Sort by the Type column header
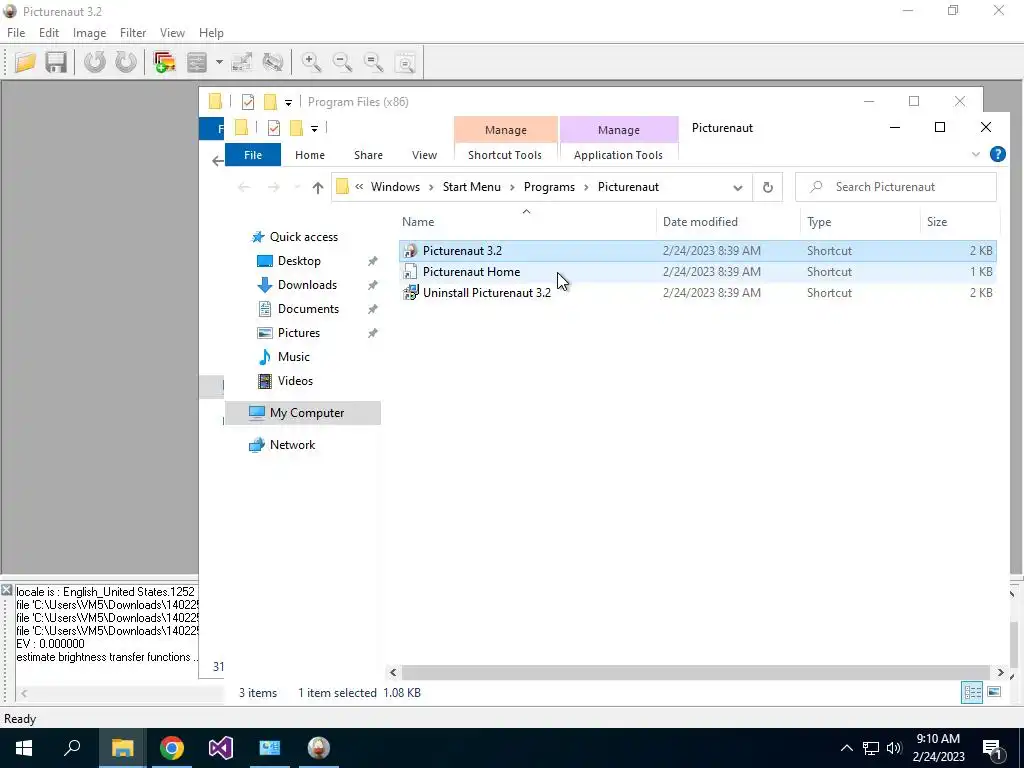The width and height of the screenshot is (1024, 768). tap(860, 221)
